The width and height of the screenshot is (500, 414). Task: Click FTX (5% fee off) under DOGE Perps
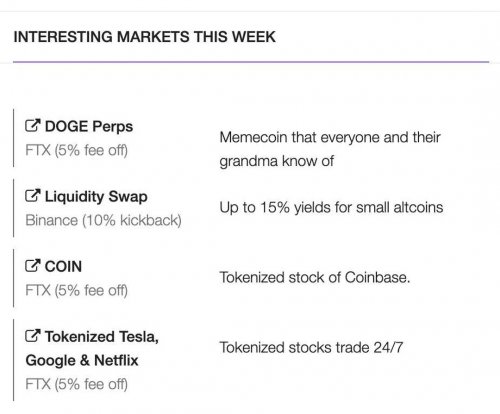click(77, 150)
